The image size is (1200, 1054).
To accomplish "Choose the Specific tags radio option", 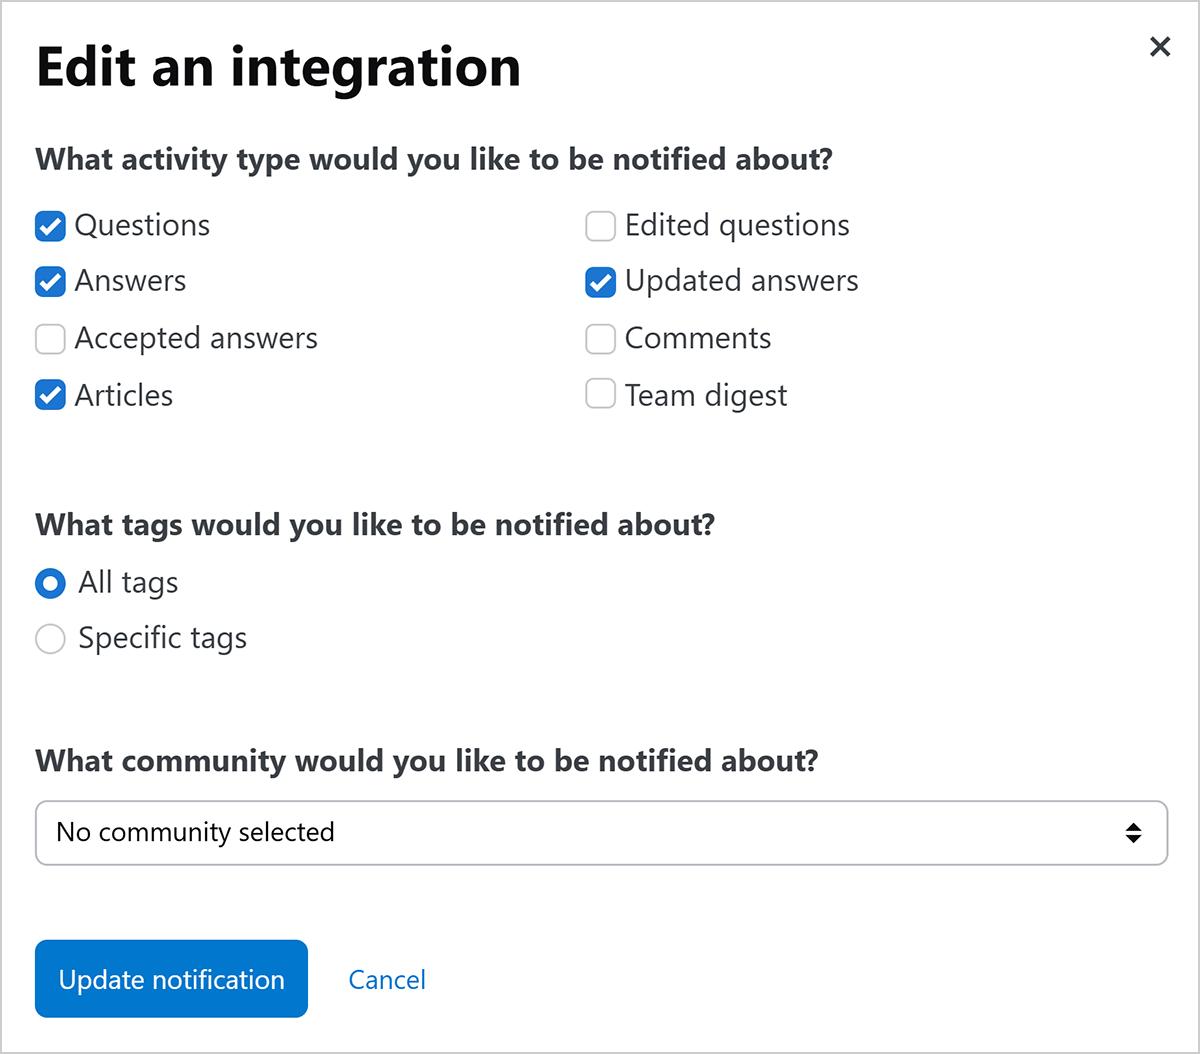I will click(x=50, y=639).
